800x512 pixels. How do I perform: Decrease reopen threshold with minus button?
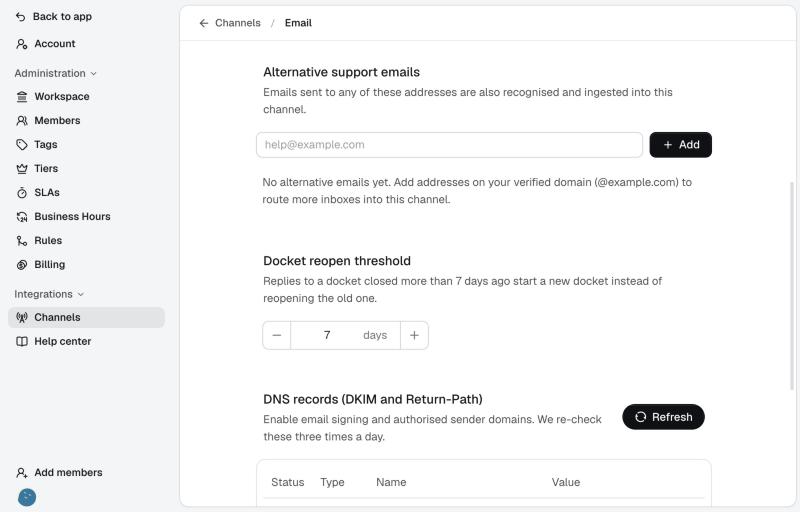(277, 336)
